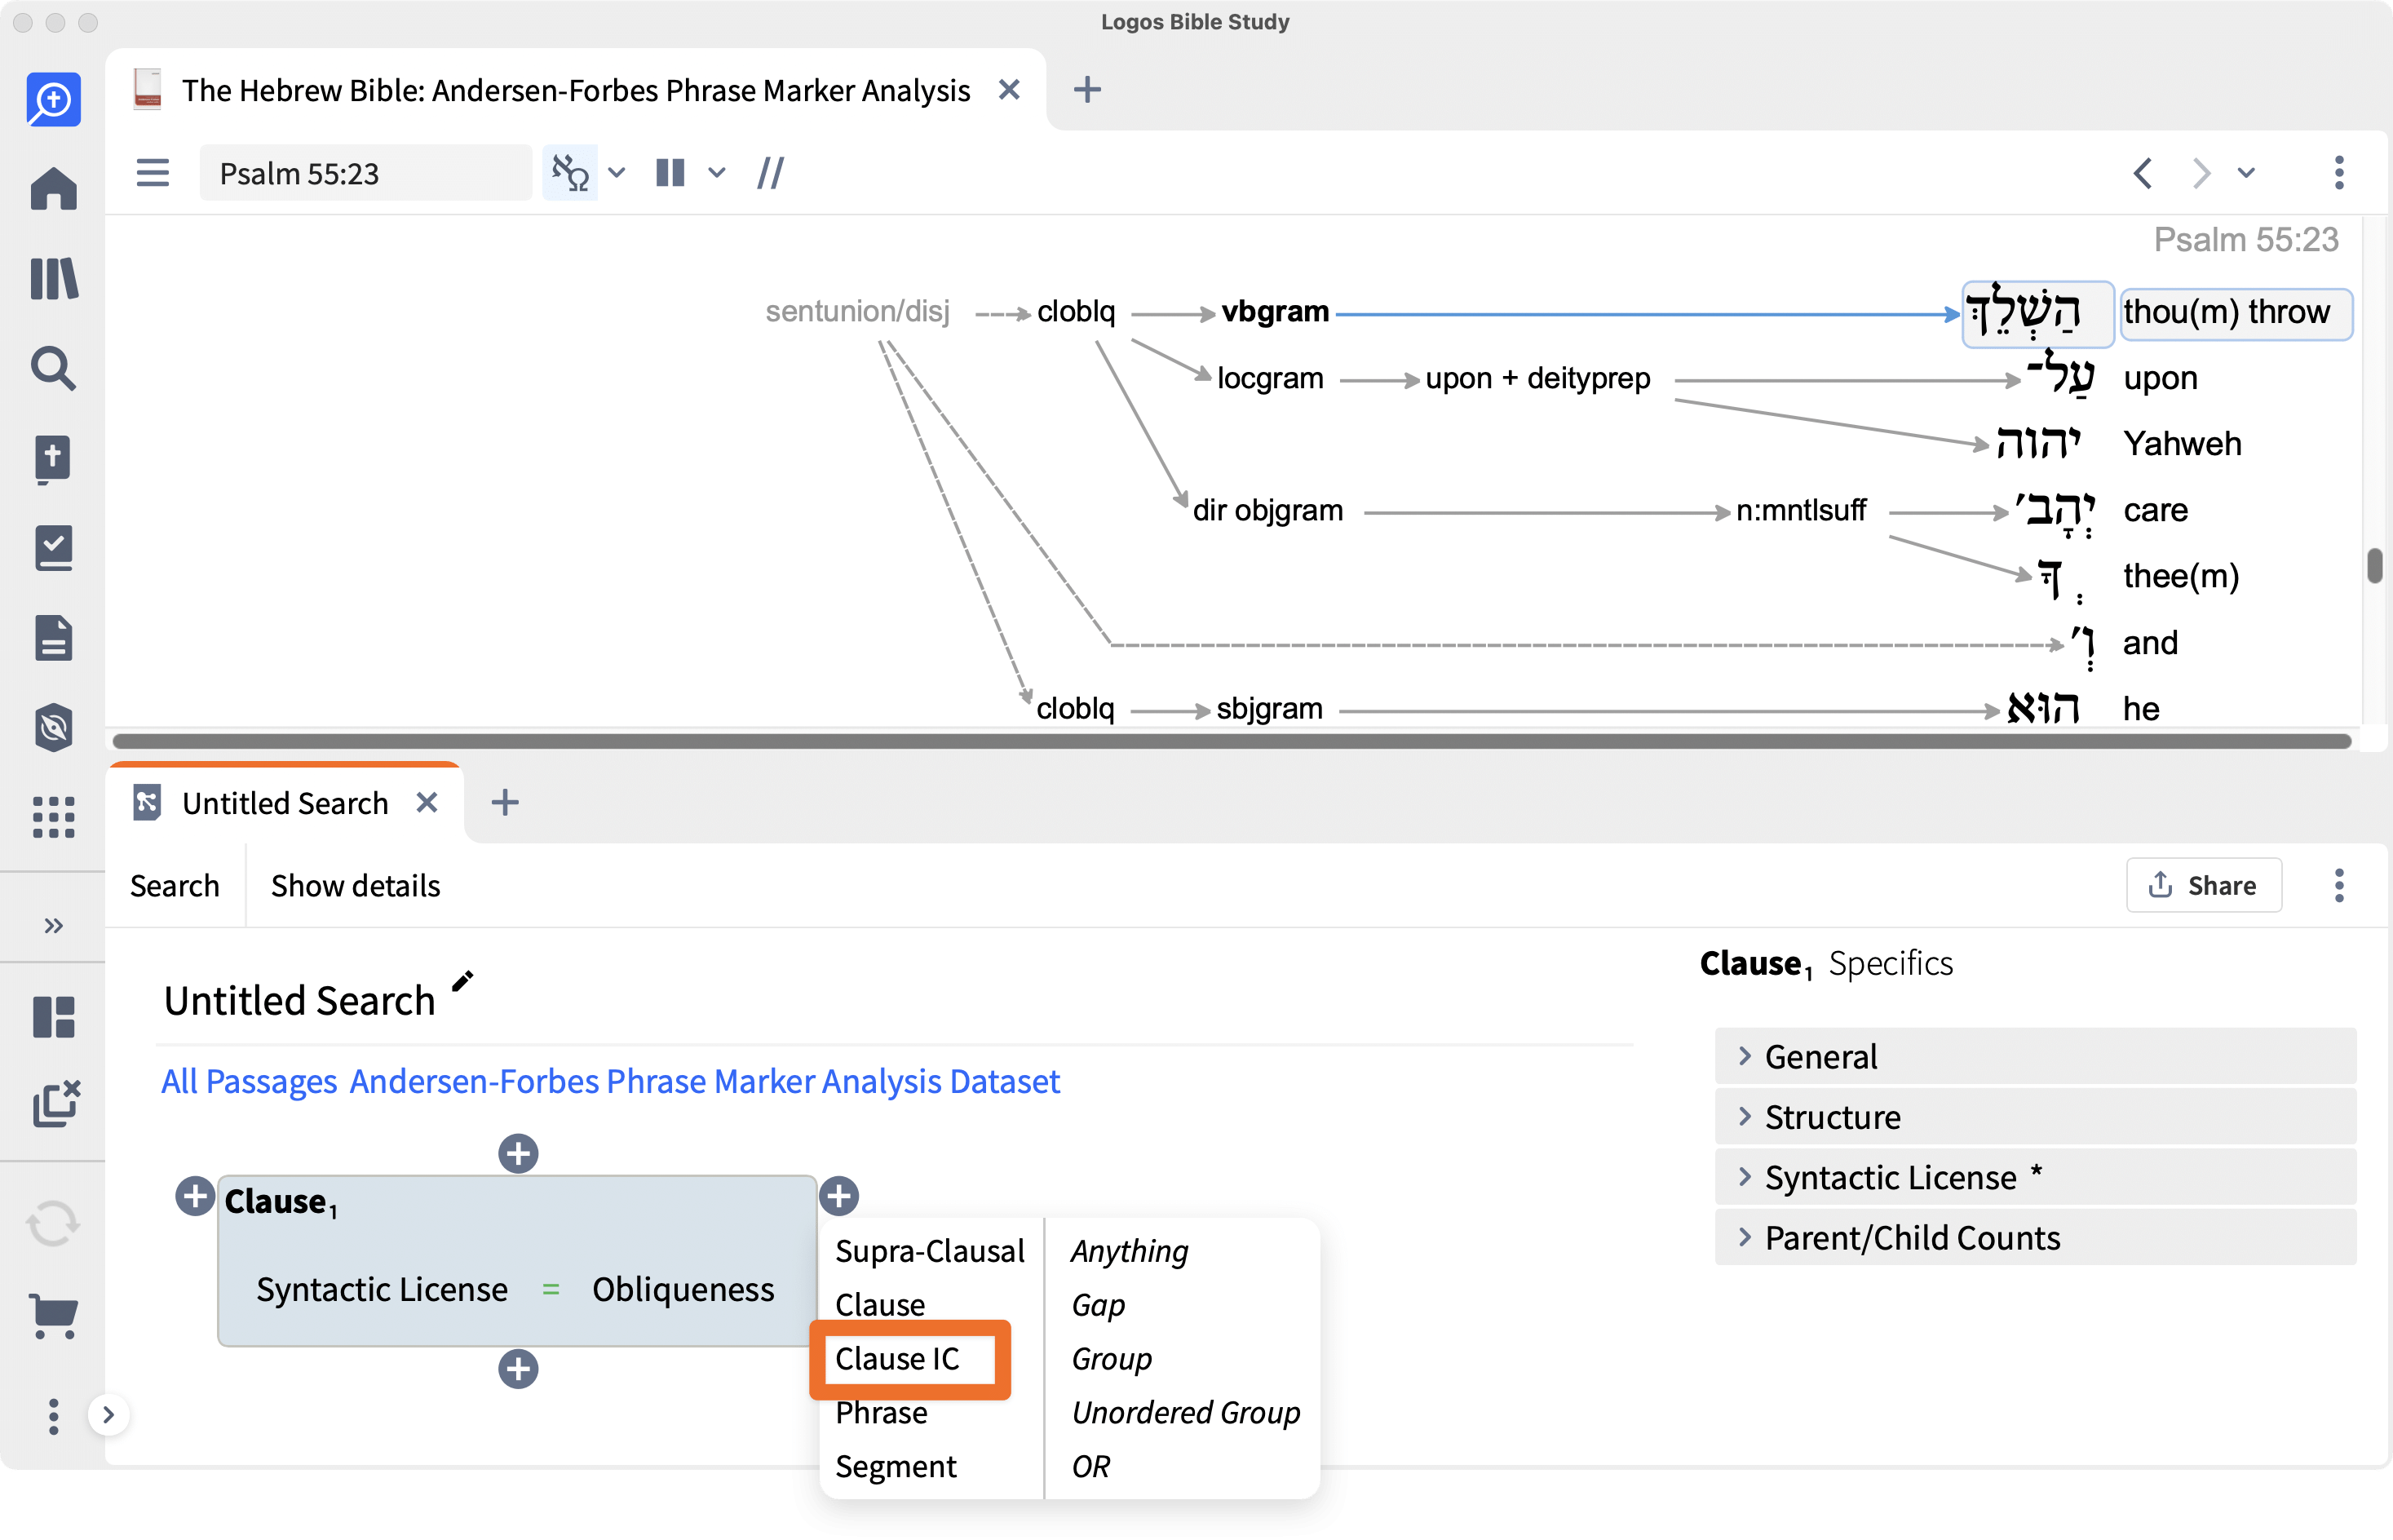Close the Untitled Search tab

pos(427,803)
